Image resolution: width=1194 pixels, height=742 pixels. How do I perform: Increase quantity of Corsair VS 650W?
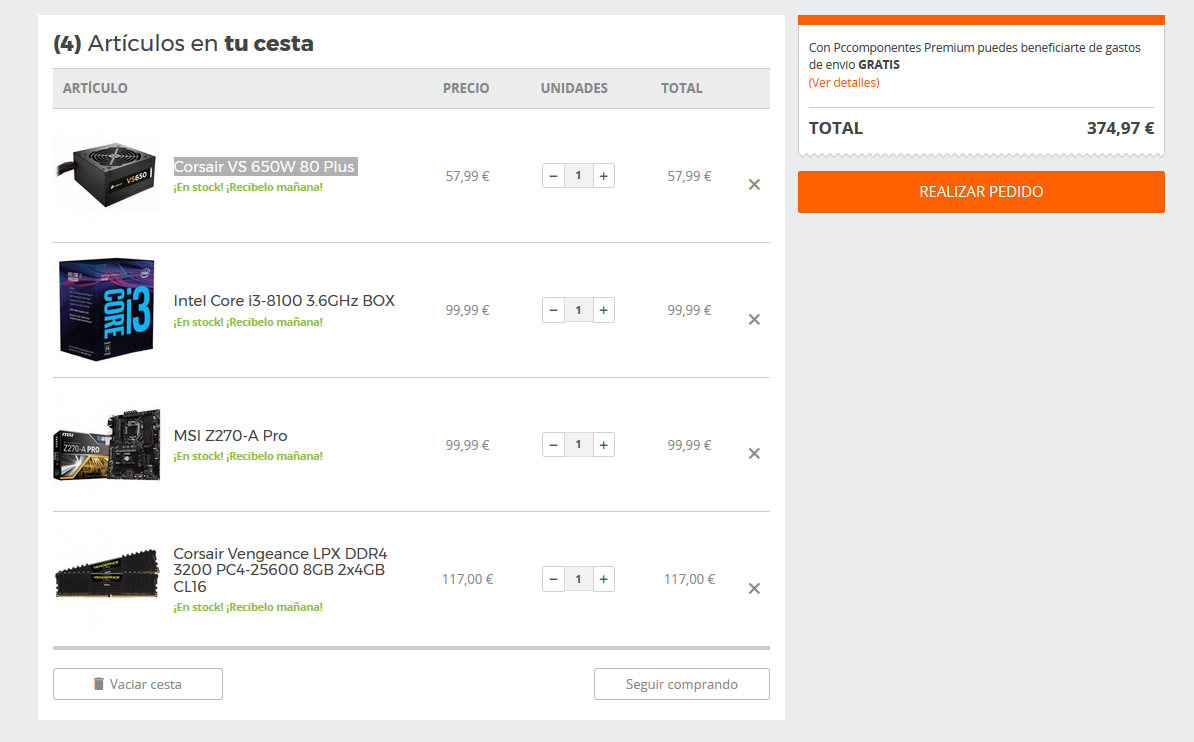[x=603, y=176]
